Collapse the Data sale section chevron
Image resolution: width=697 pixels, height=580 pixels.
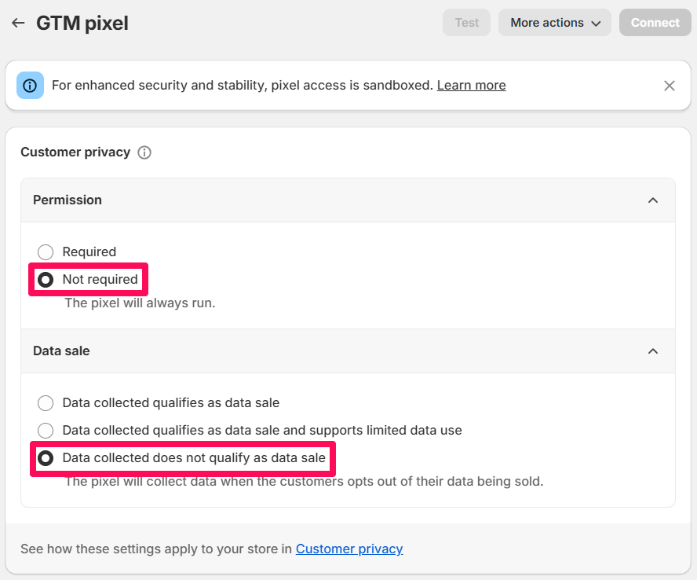point(653,351)
